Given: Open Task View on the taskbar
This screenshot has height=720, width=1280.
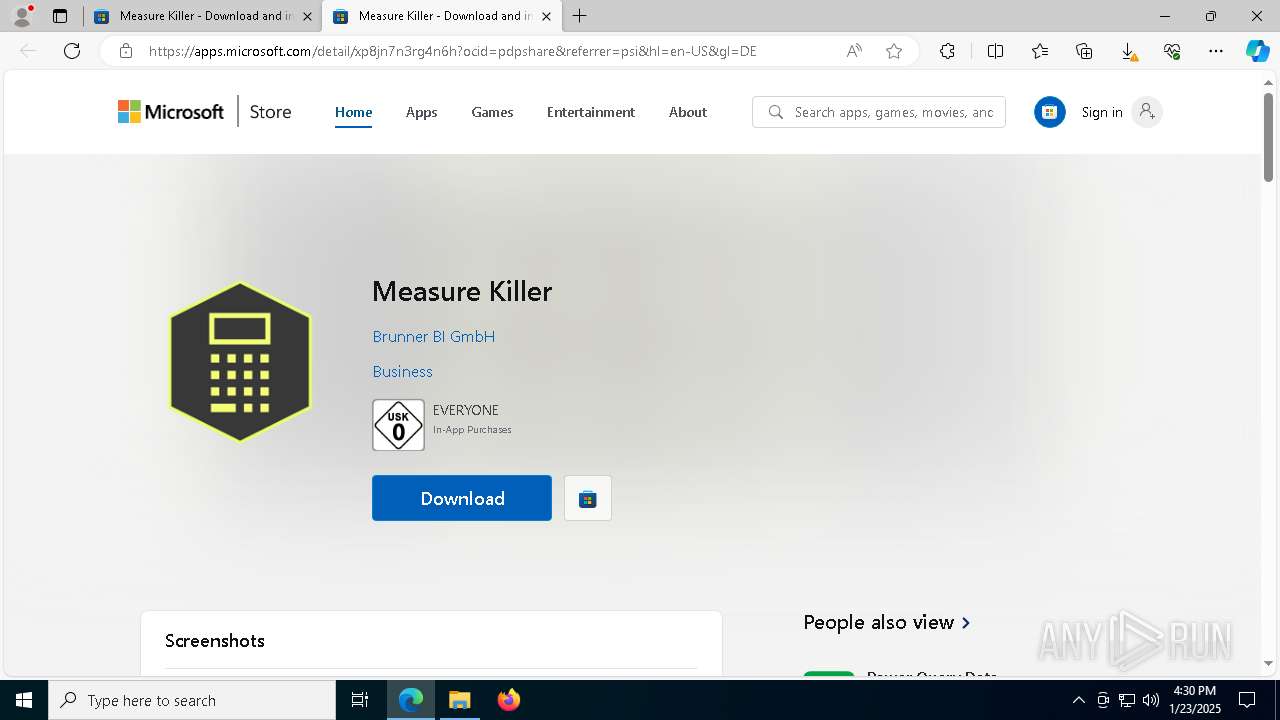Looking at the screenshot, I should (360, 700).
